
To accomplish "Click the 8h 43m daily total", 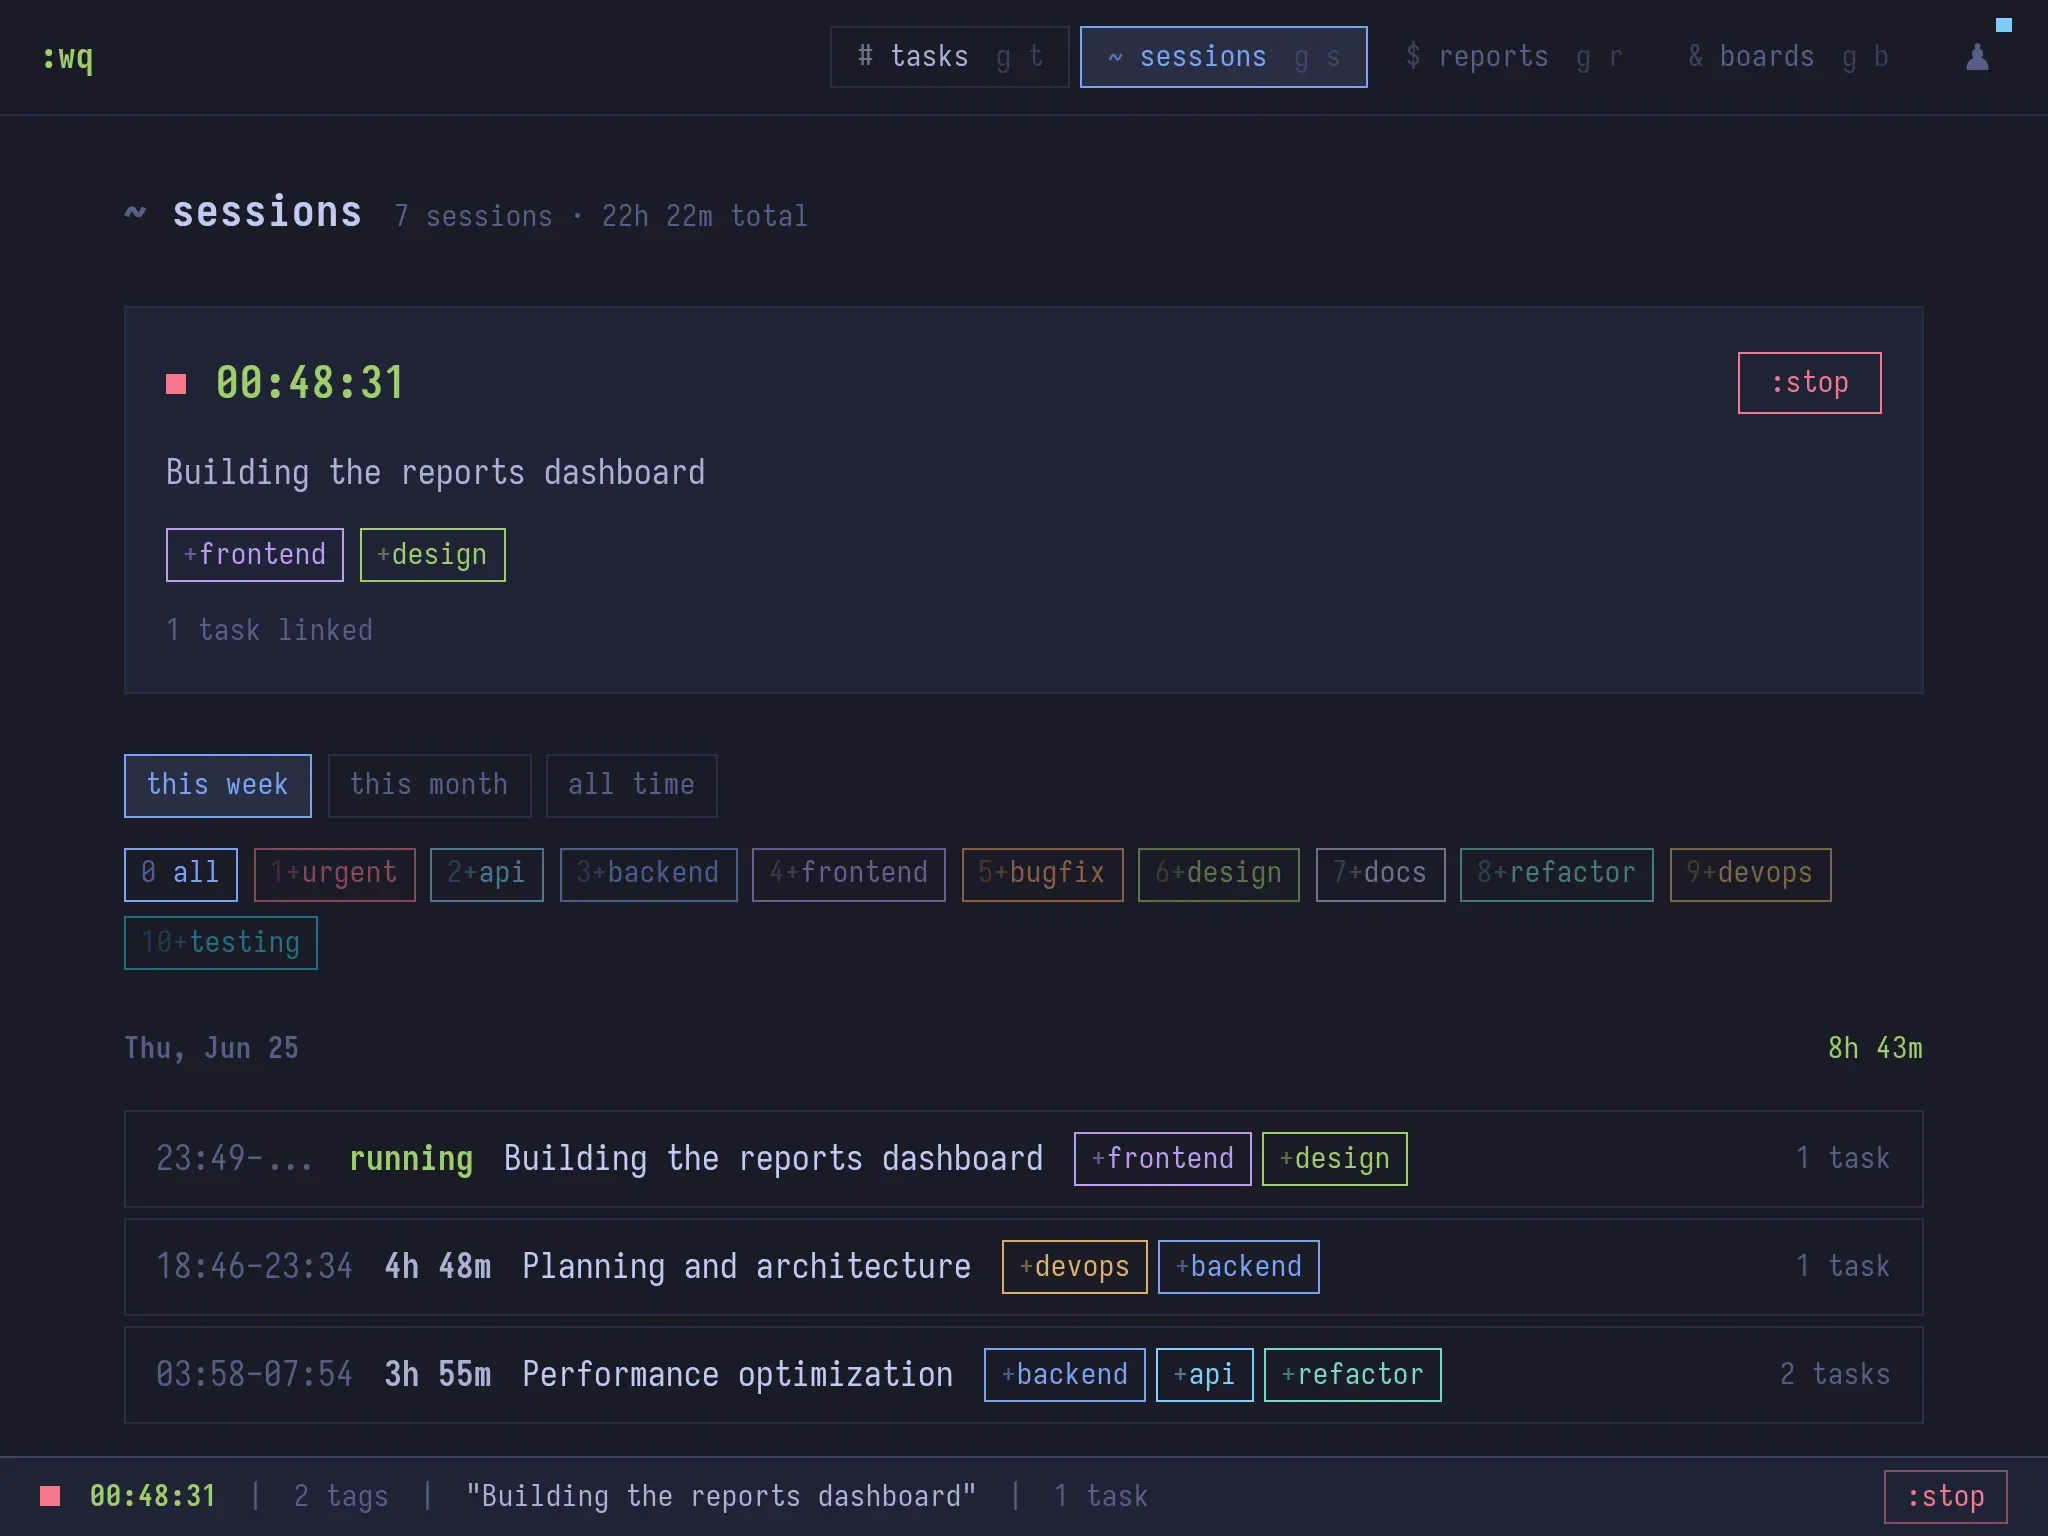I will click(x=1875, y=1048).
